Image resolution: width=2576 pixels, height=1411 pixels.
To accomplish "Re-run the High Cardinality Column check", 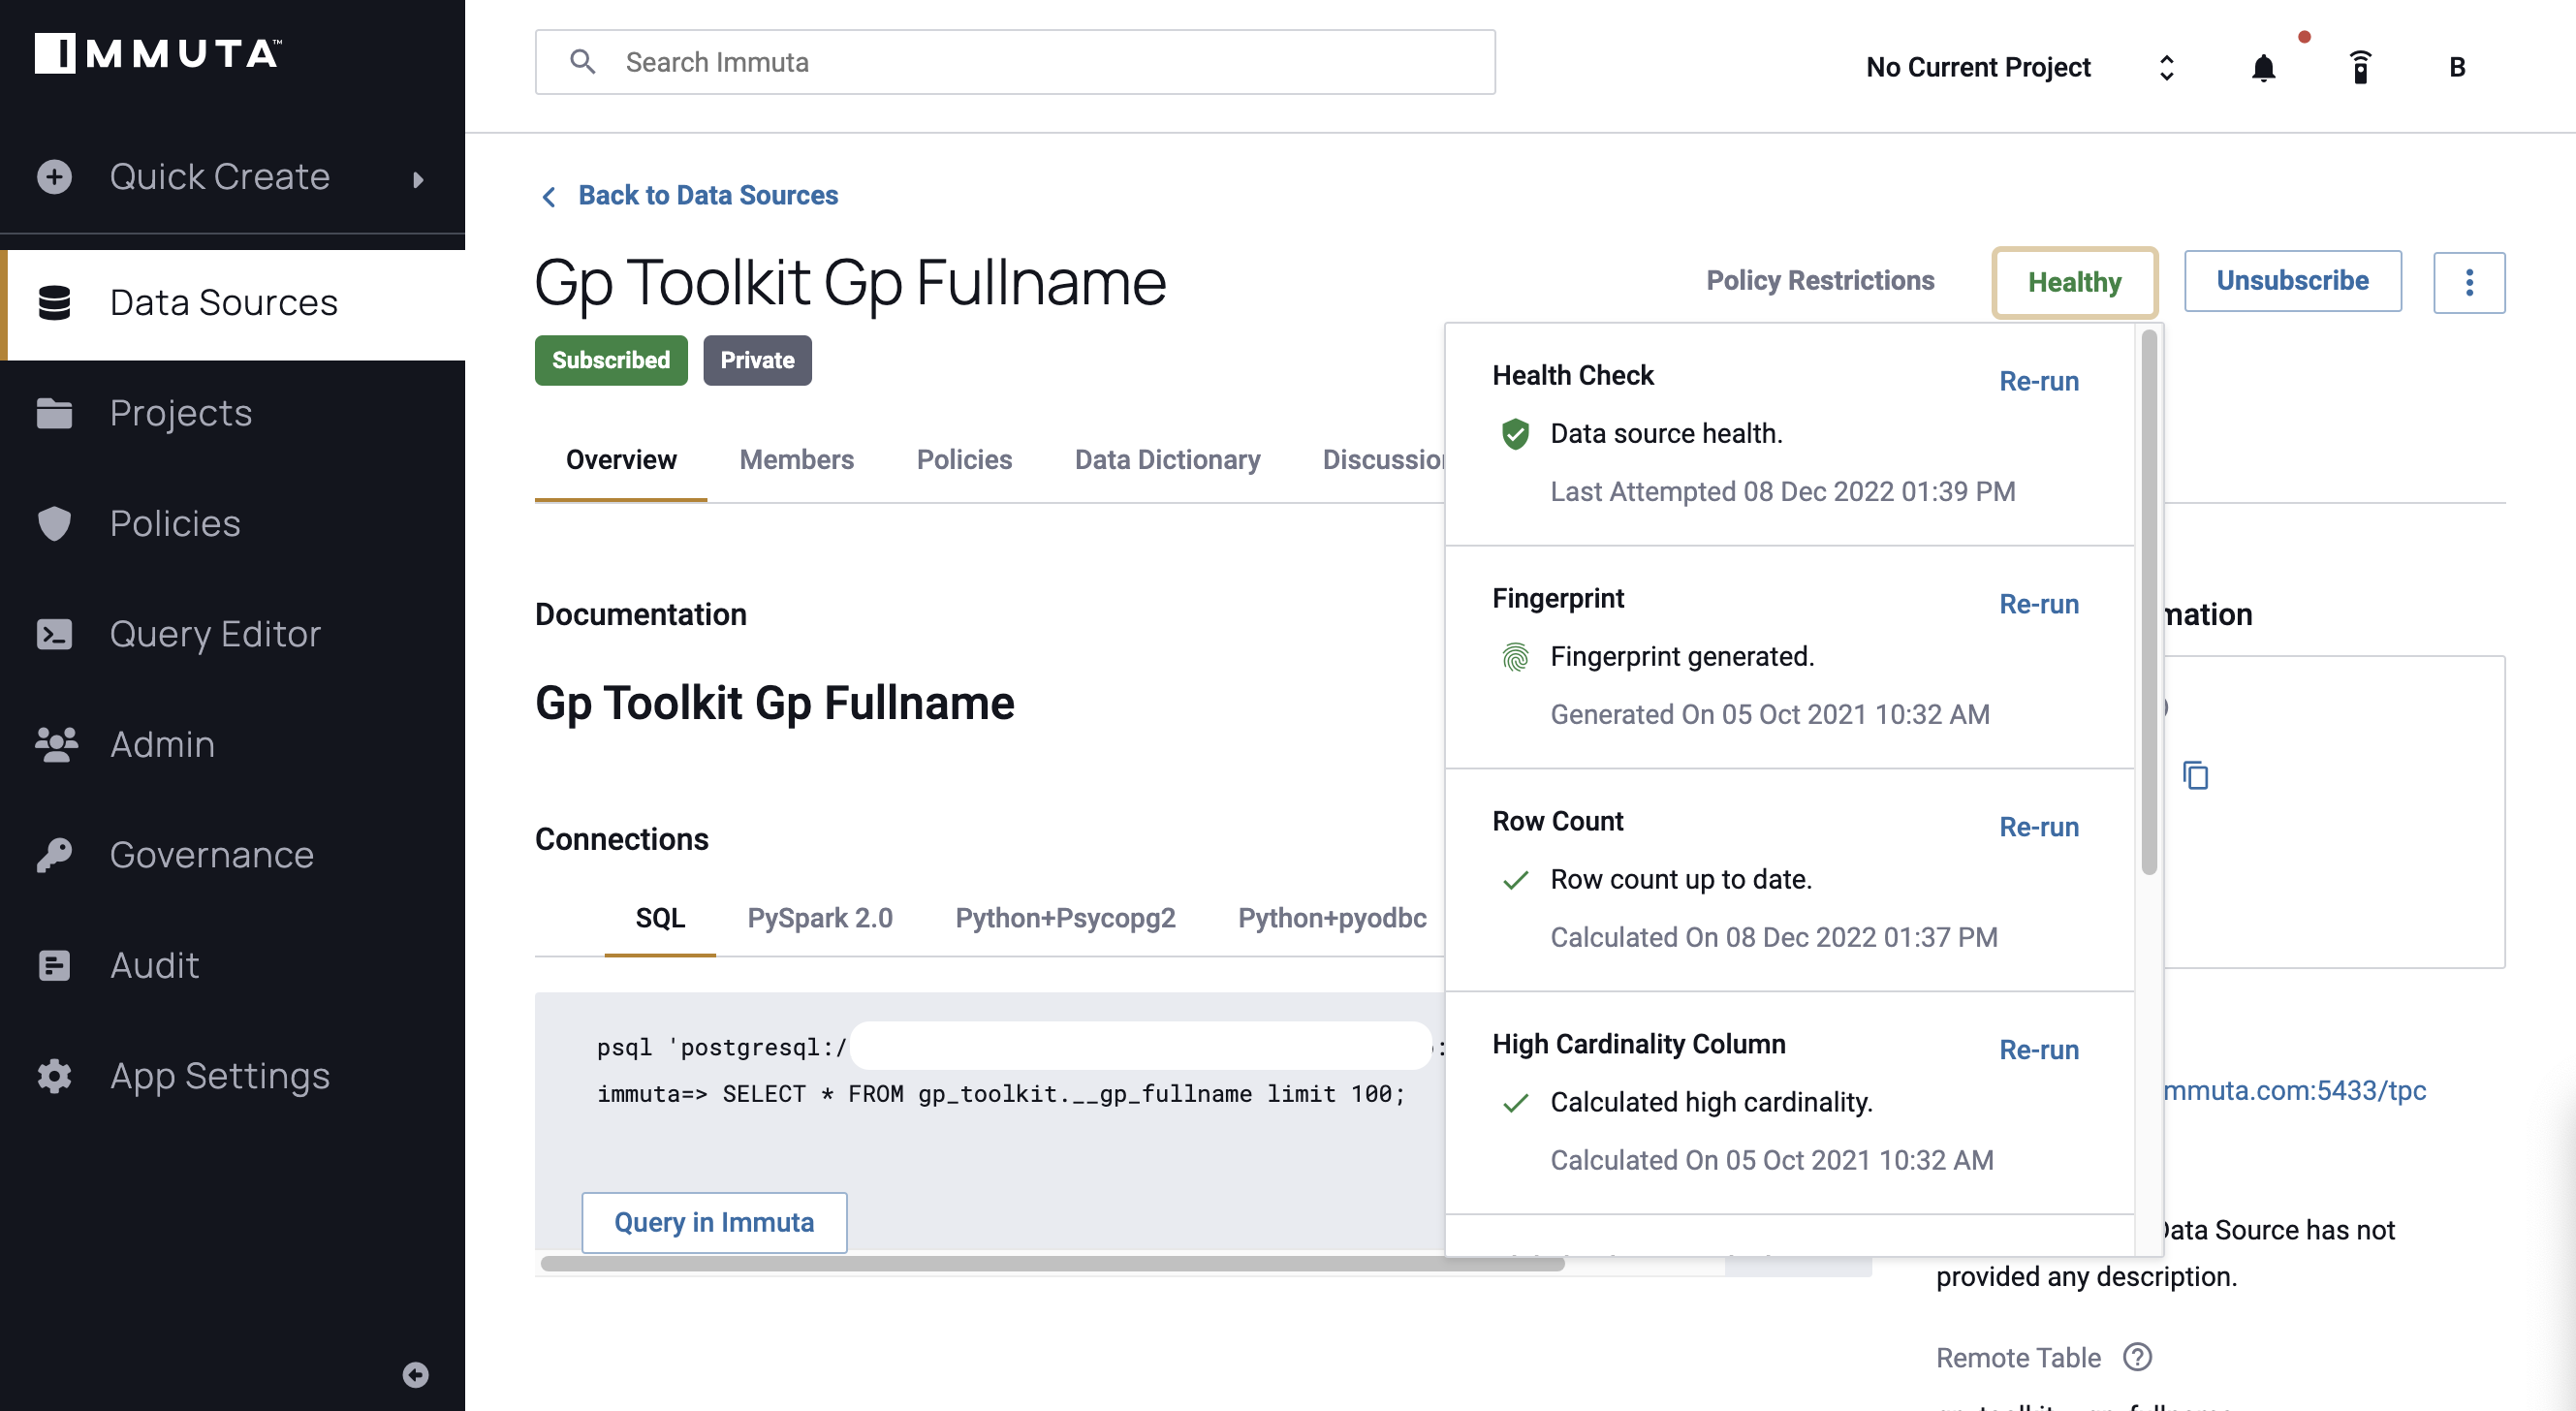I will click(2038, 1050).
